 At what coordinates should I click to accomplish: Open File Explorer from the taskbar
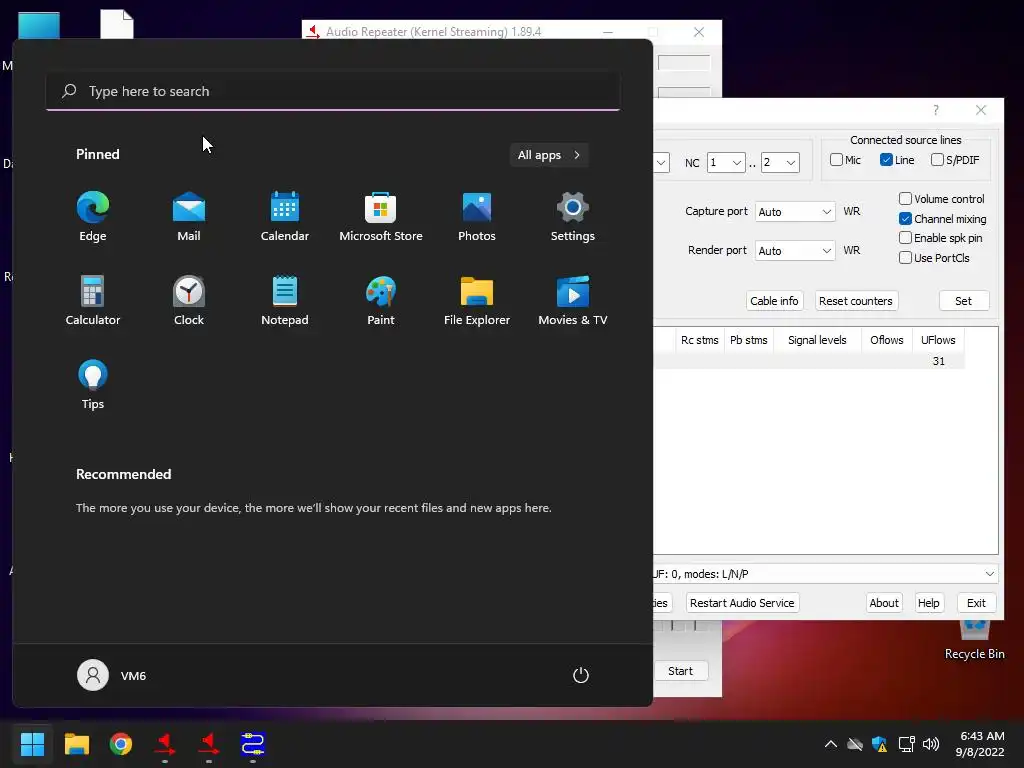point(76,744)
